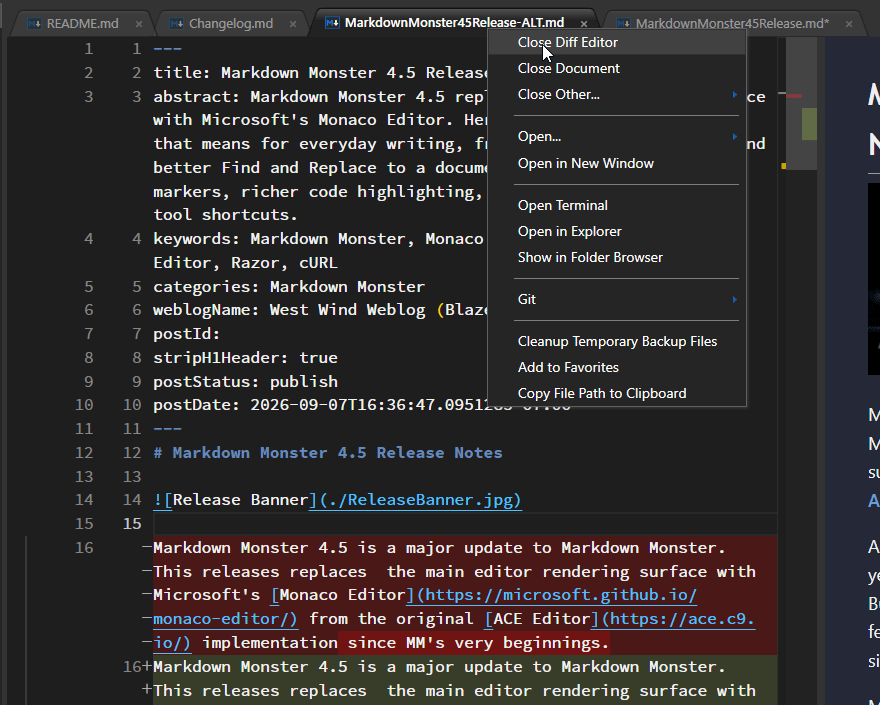The image size is (880, 705).
Task: Close the MarkdownMonster45Release-ALT.md tab
Action: (584, 24)
